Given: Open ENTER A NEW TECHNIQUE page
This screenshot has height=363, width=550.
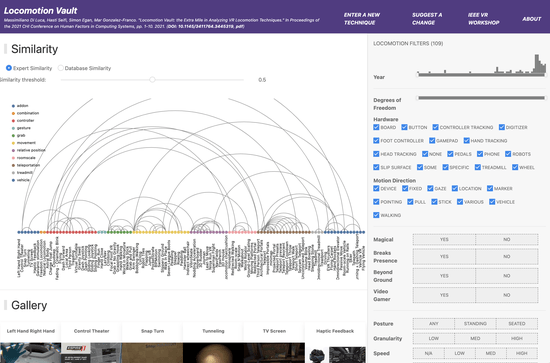Looking at the screenshot, I should [x=362, y=19].
